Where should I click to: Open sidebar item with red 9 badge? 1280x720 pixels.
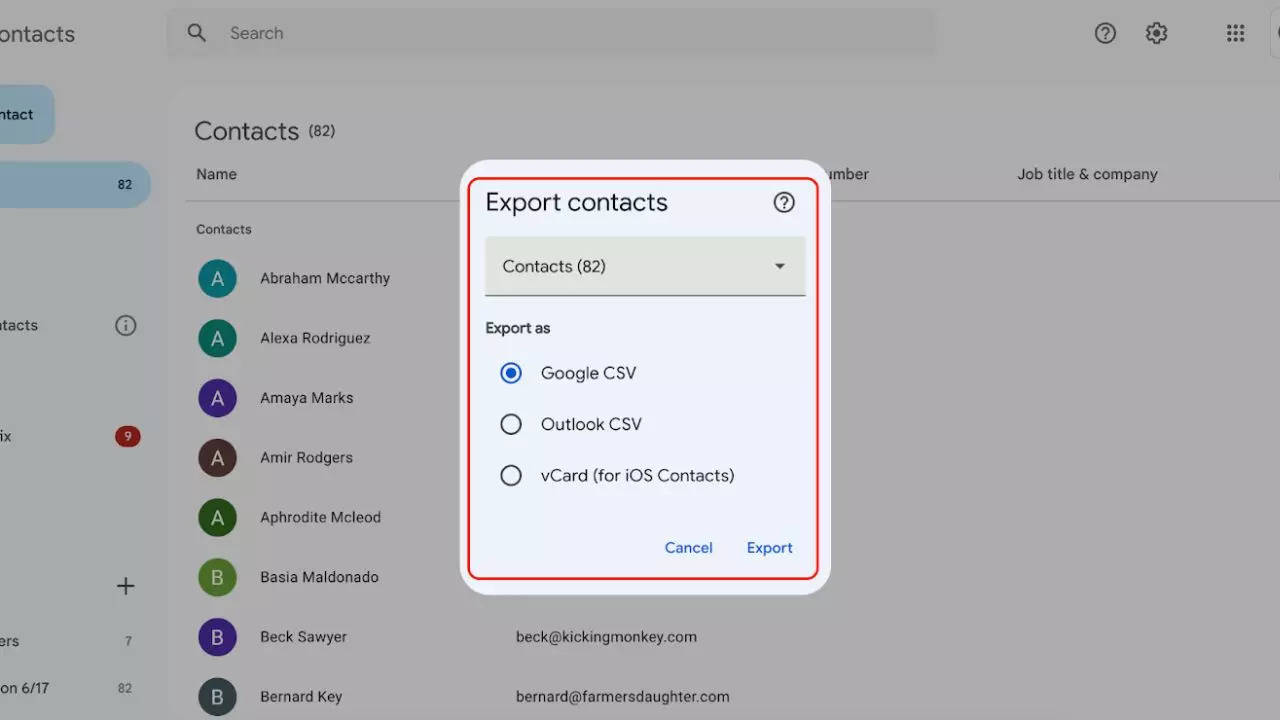click(70, 436)
